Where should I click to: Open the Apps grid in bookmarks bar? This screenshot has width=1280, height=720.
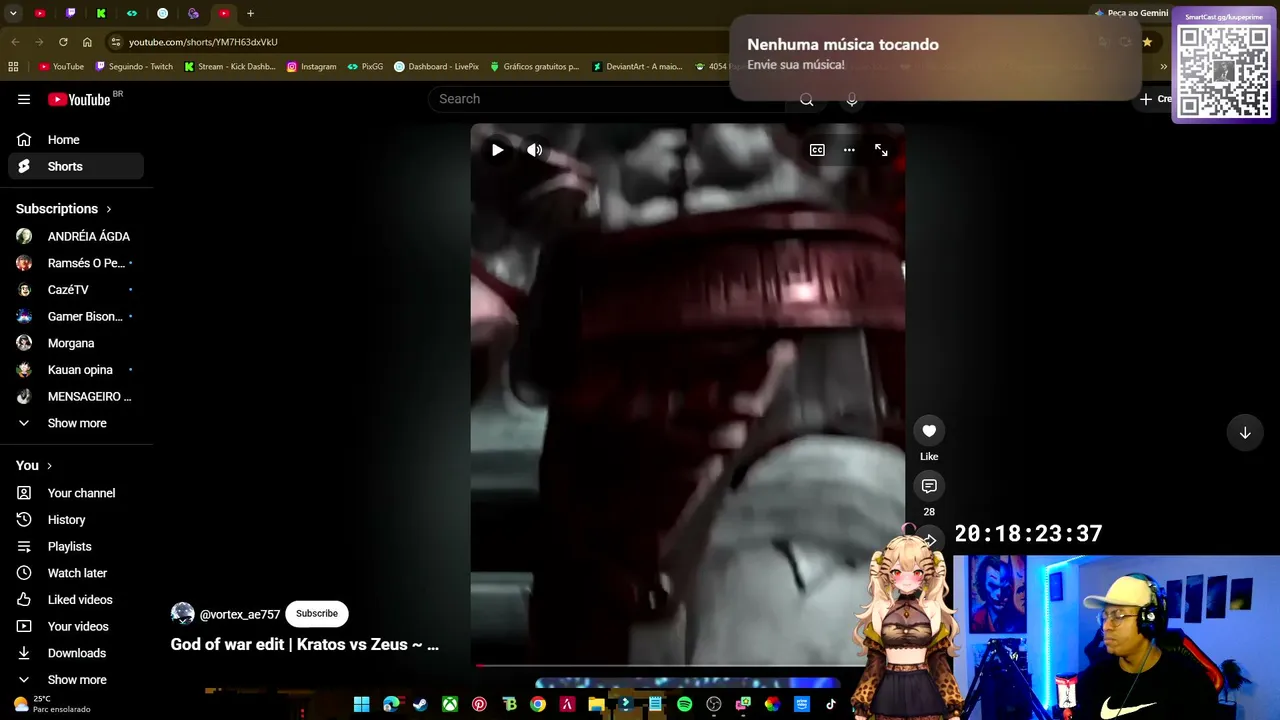[13, 67]
